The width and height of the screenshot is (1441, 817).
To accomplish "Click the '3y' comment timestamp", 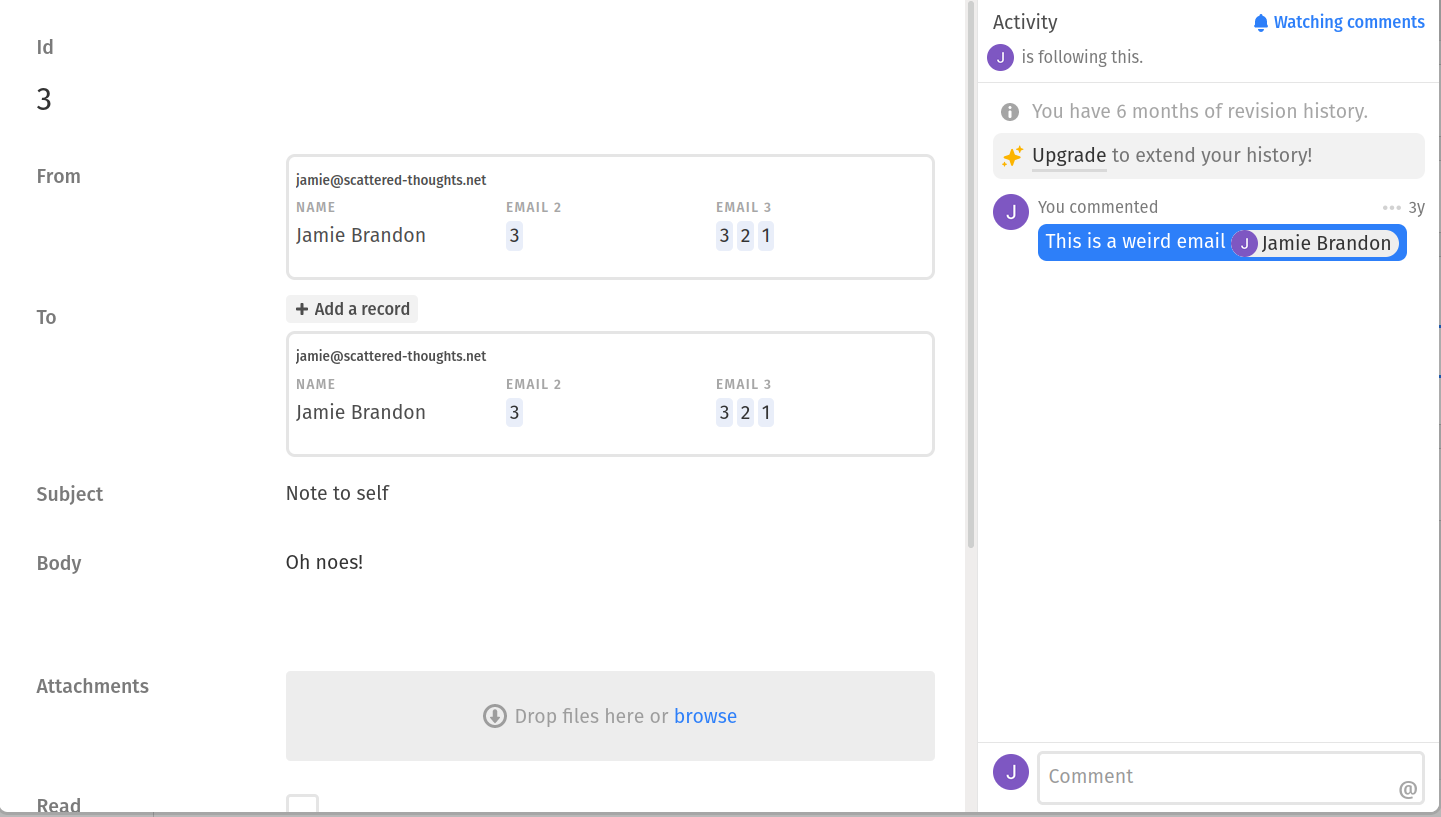I will pyautogui.click(x=1416, y=208).
